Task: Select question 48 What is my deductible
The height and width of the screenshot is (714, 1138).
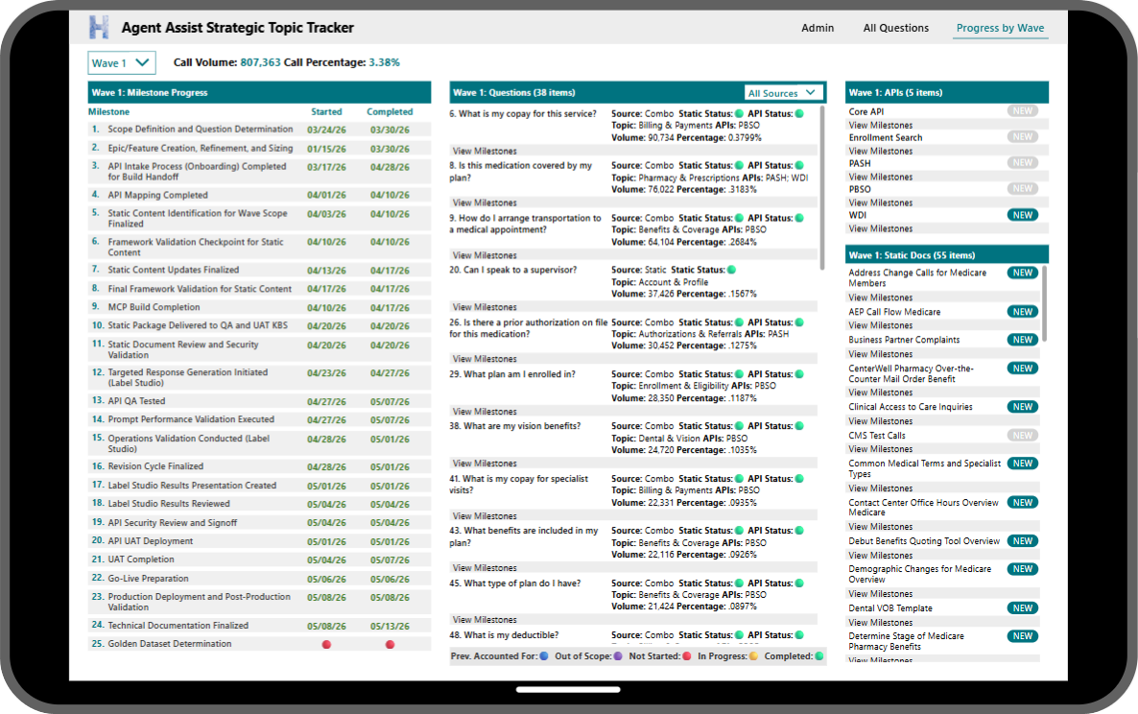Action: pyautogui.click(x=504, y=635)
